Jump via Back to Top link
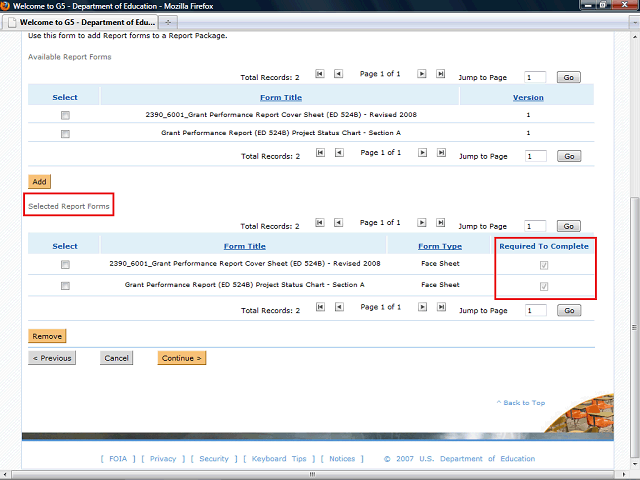 [521, 403]
